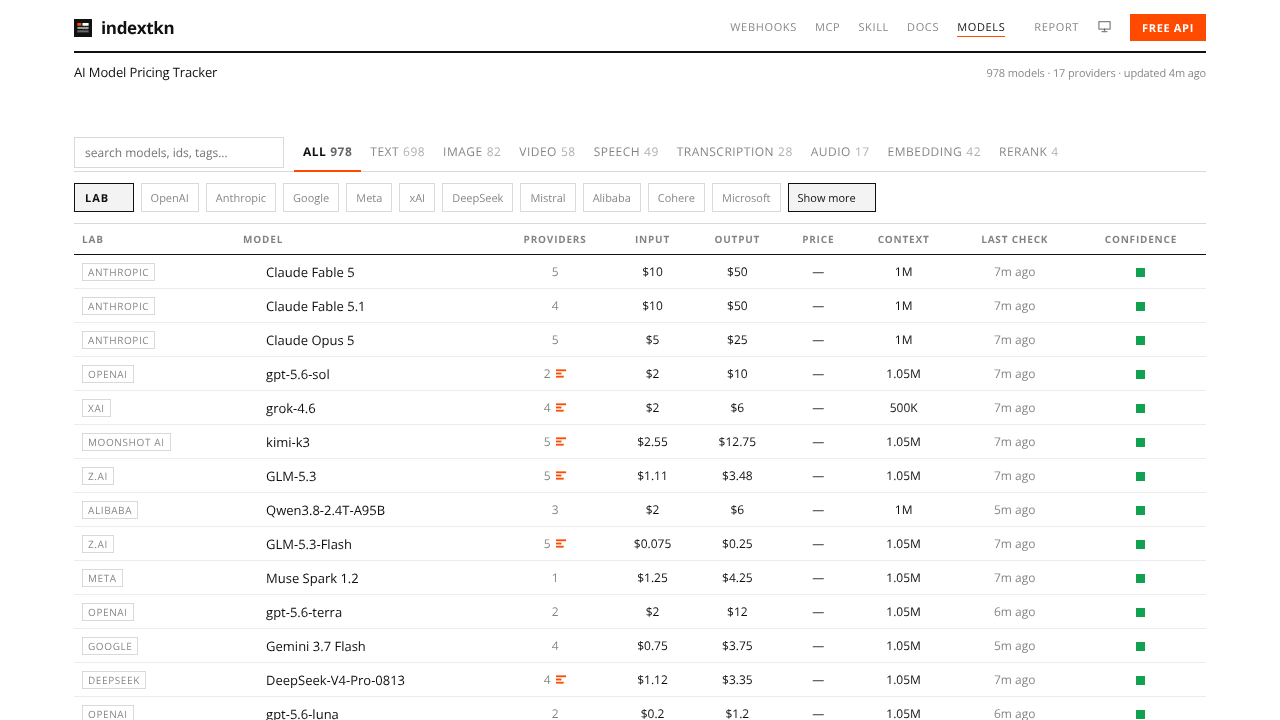Switch to the VIDEO 58 tab
1280x720 pixels.
(547, 152)
